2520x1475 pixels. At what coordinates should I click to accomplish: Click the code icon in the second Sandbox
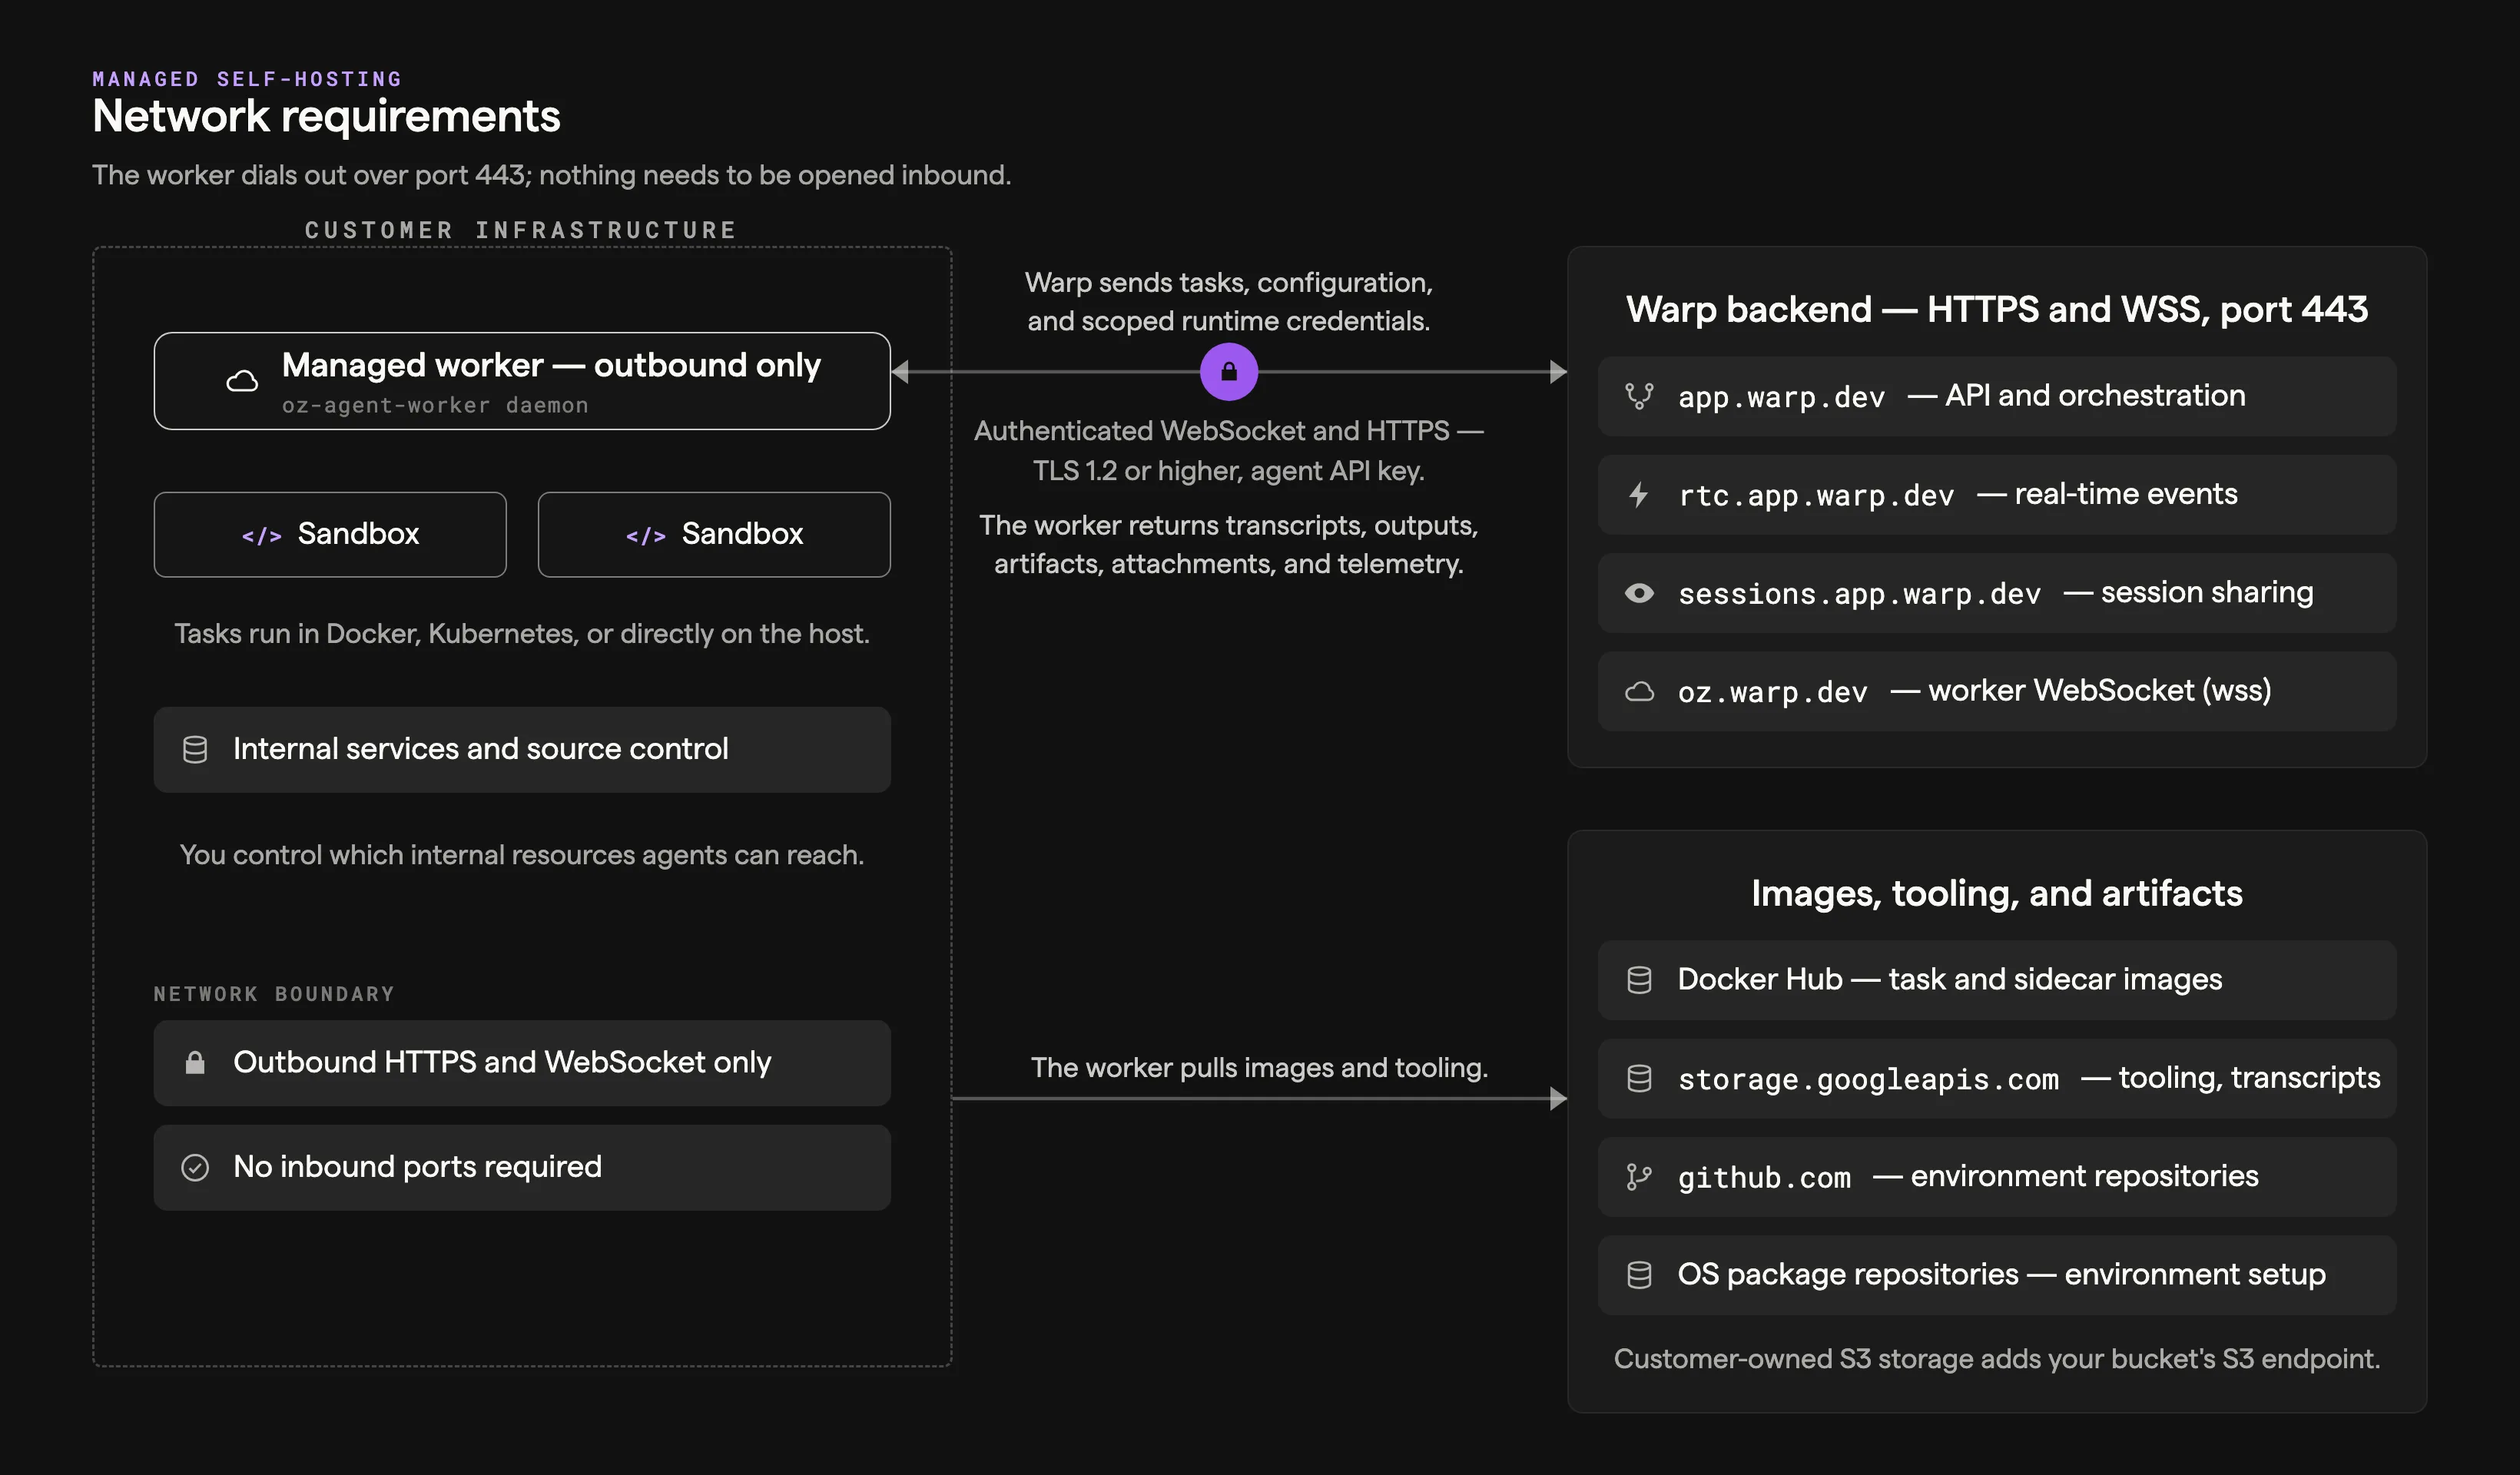click(x=646, y=536)
